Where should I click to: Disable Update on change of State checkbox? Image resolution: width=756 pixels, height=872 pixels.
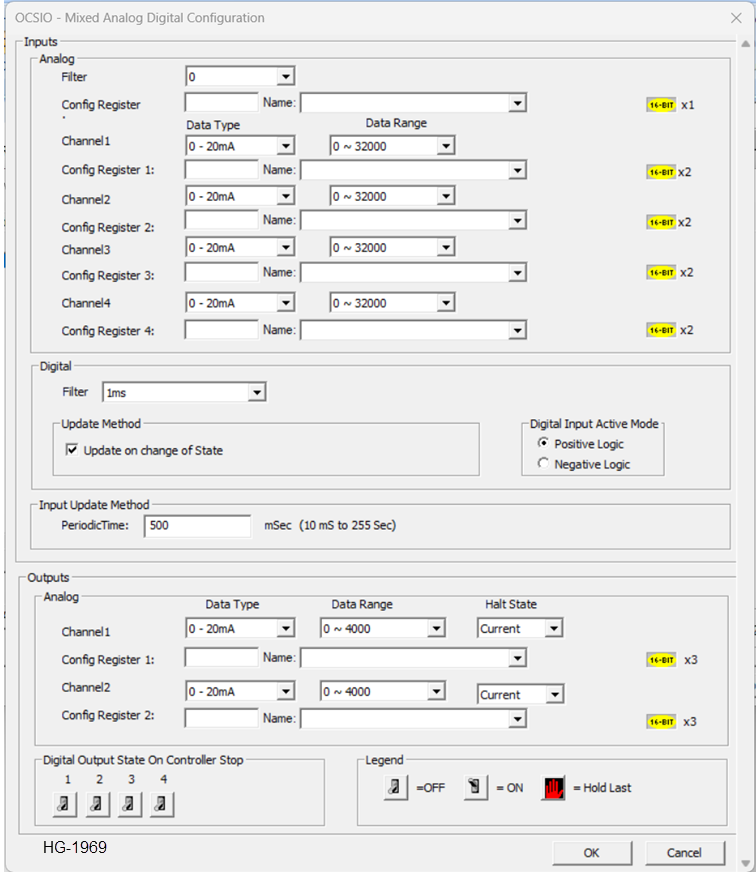point(72,450)
